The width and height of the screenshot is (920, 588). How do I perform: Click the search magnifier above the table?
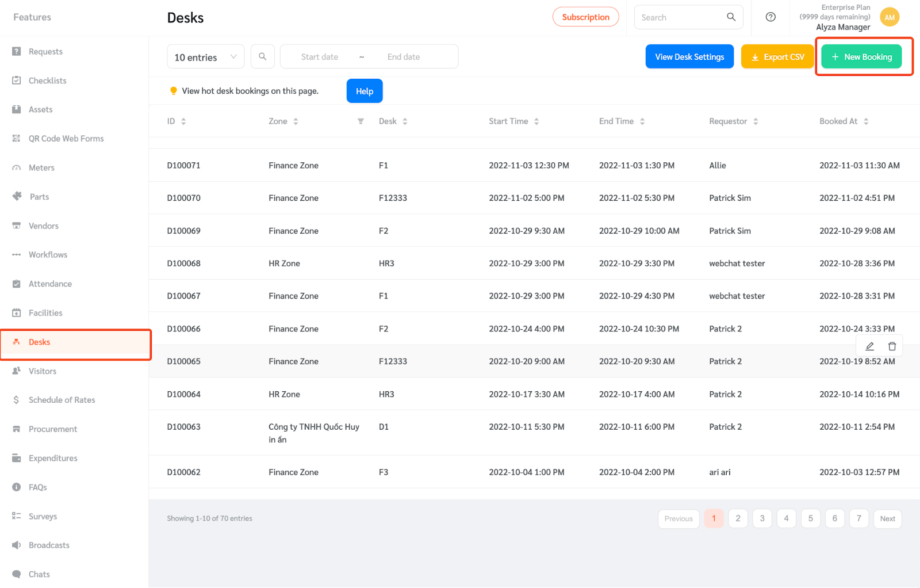[262, 56]
